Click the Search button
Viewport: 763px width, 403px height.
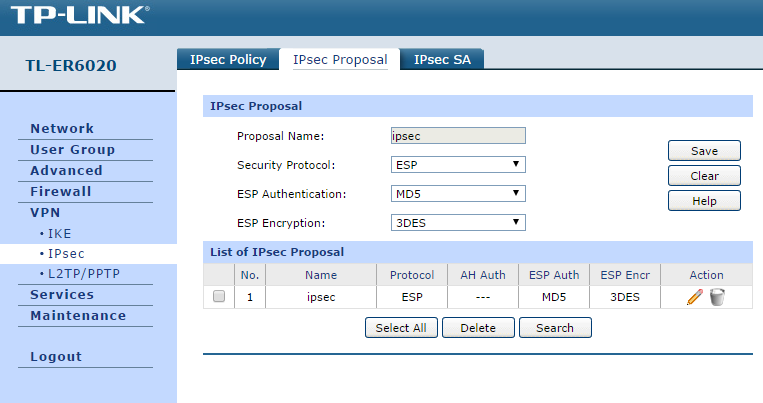[555, 328]
